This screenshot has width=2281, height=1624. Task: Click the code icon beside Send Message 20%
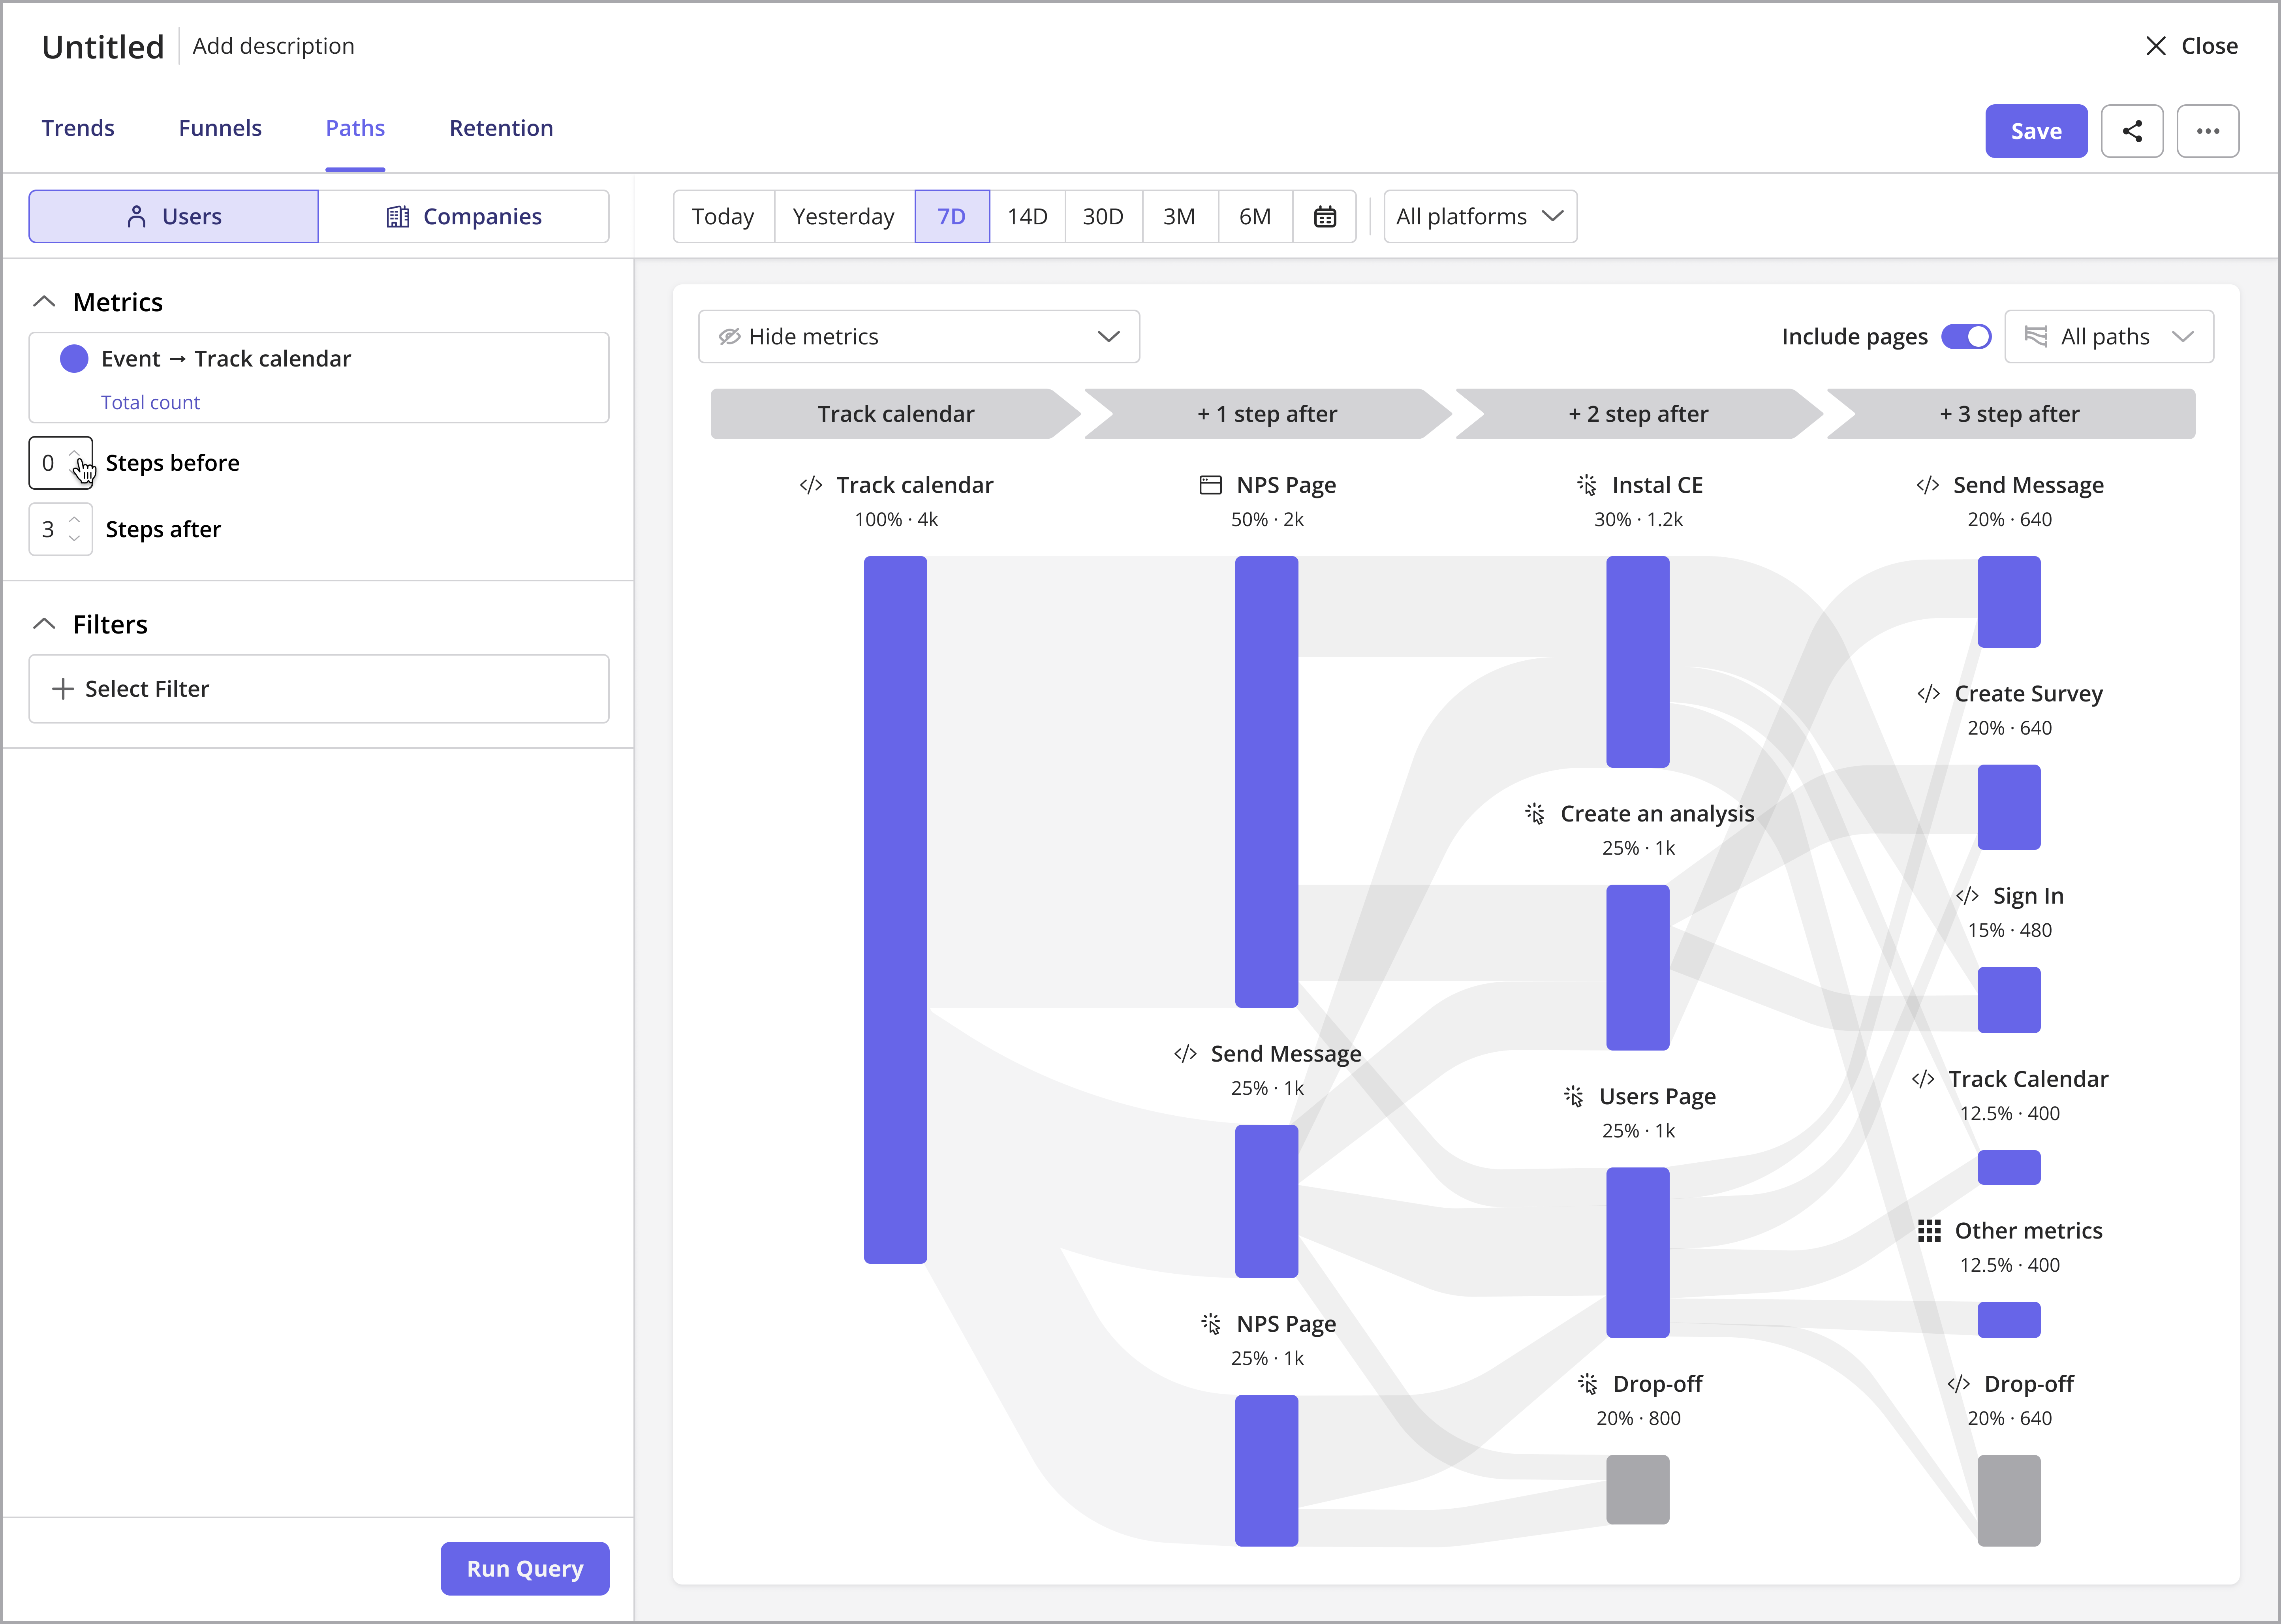pyautogui.click(x=1928, y=485)
